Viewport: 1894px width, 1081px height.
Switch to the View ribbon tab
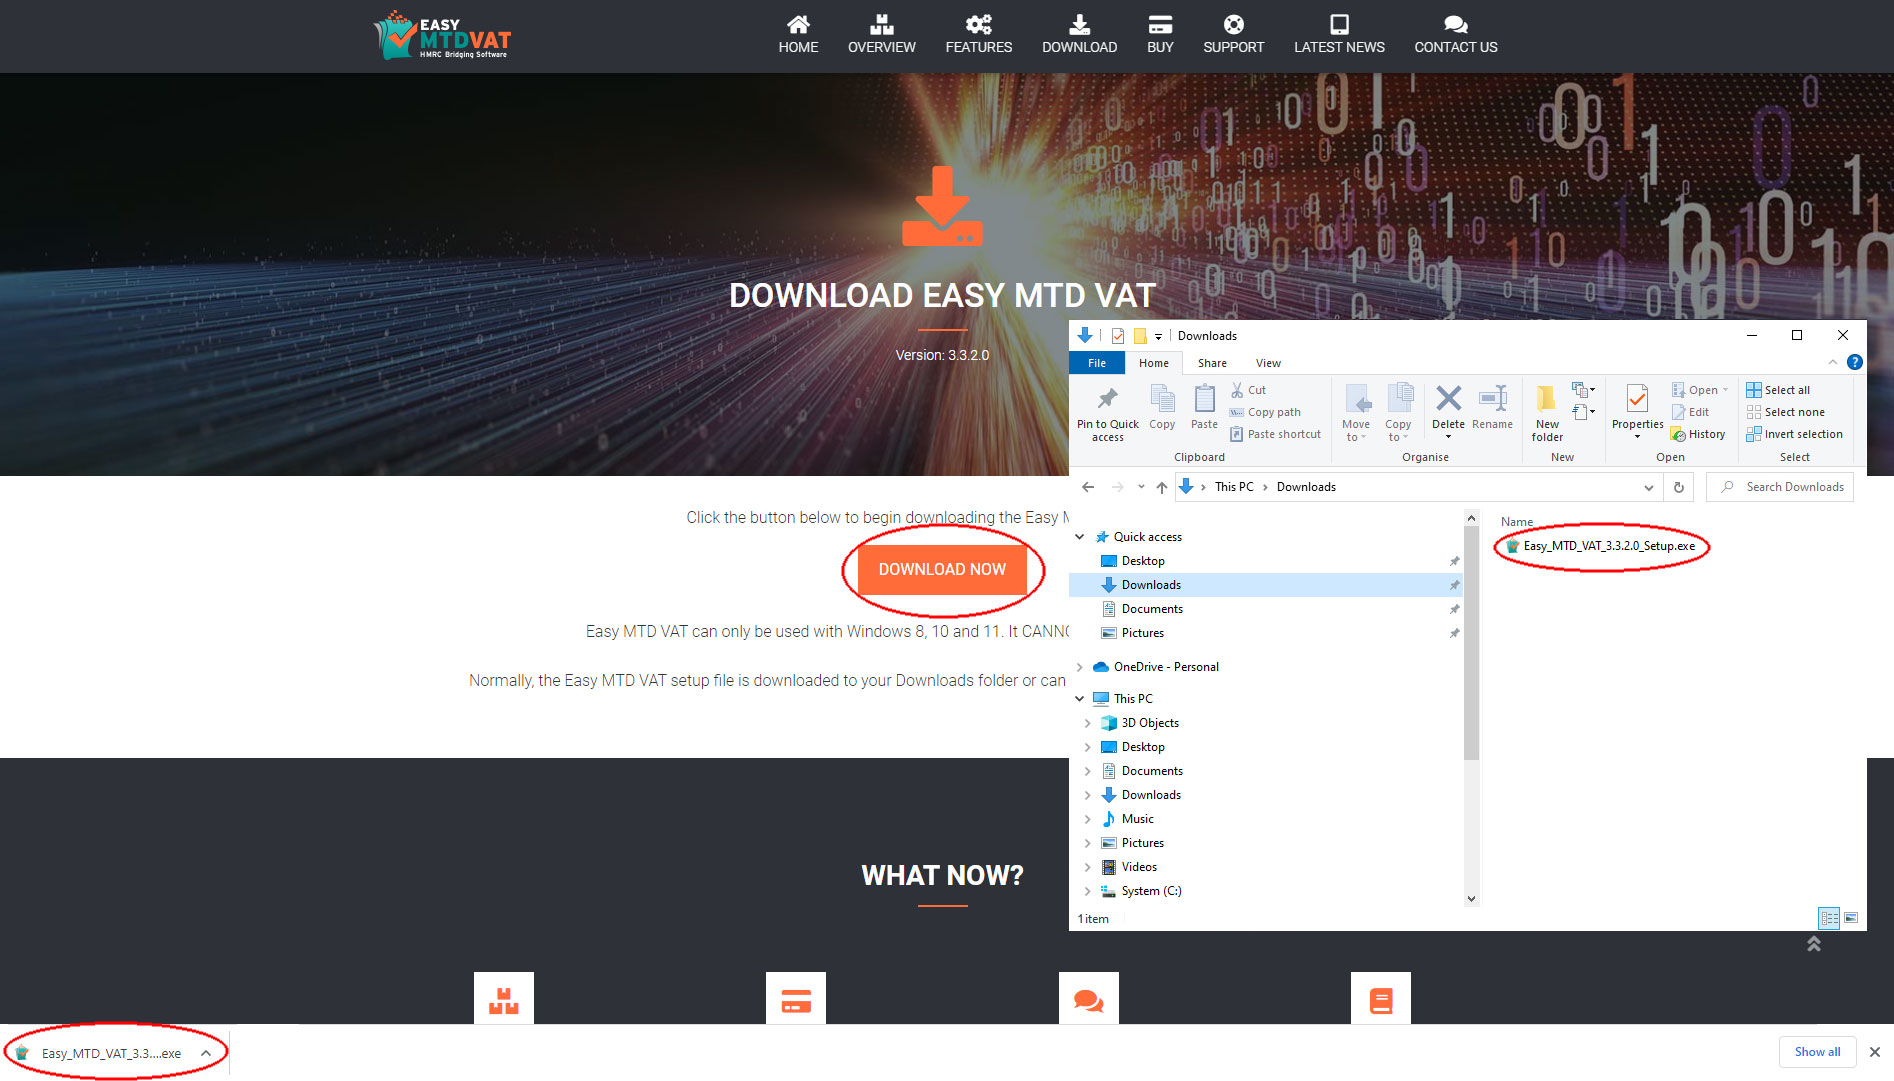pyautogui.click(x=1268, y=363)
